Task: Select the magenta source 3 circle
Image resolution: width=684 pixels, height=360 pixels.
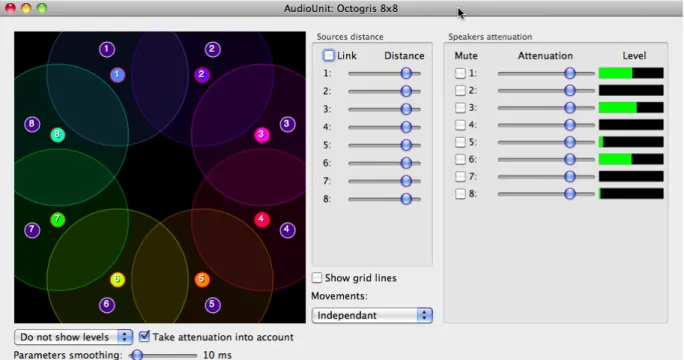Action: click(261, 134)
